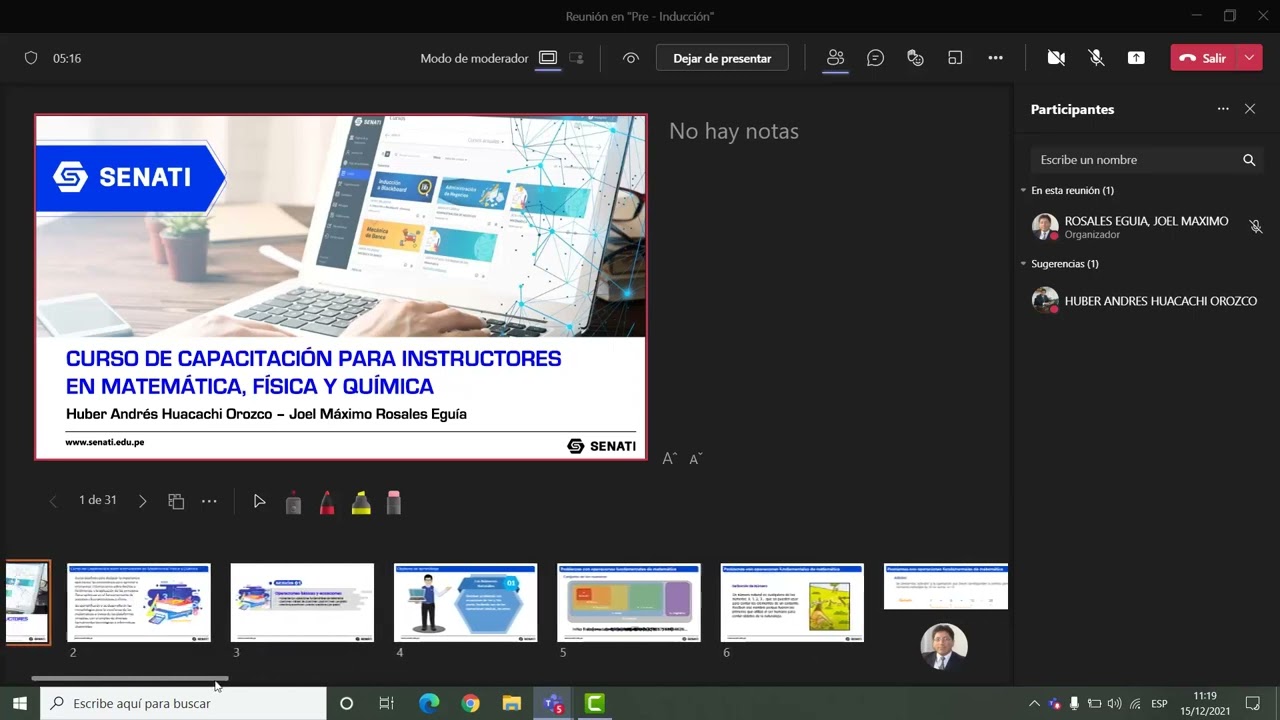Open the volume control in the tray

1114,703
